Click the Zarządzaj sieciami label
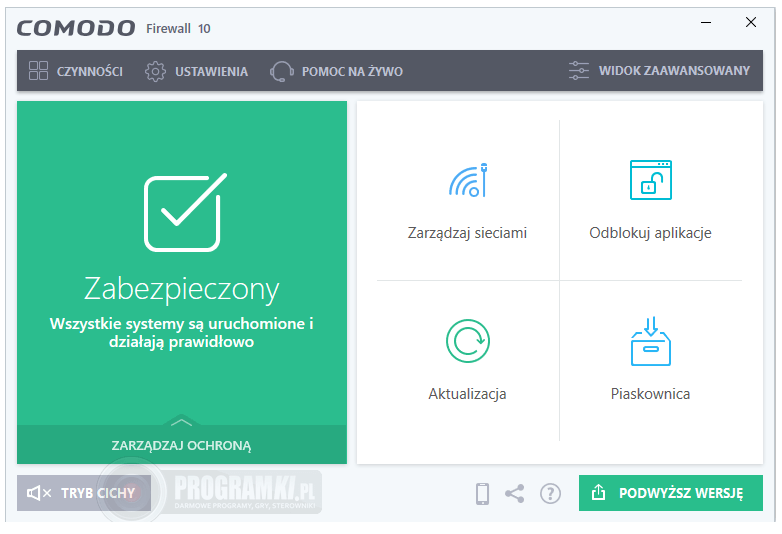Screen dimensions: 782x534 click(x=467, y=233)
